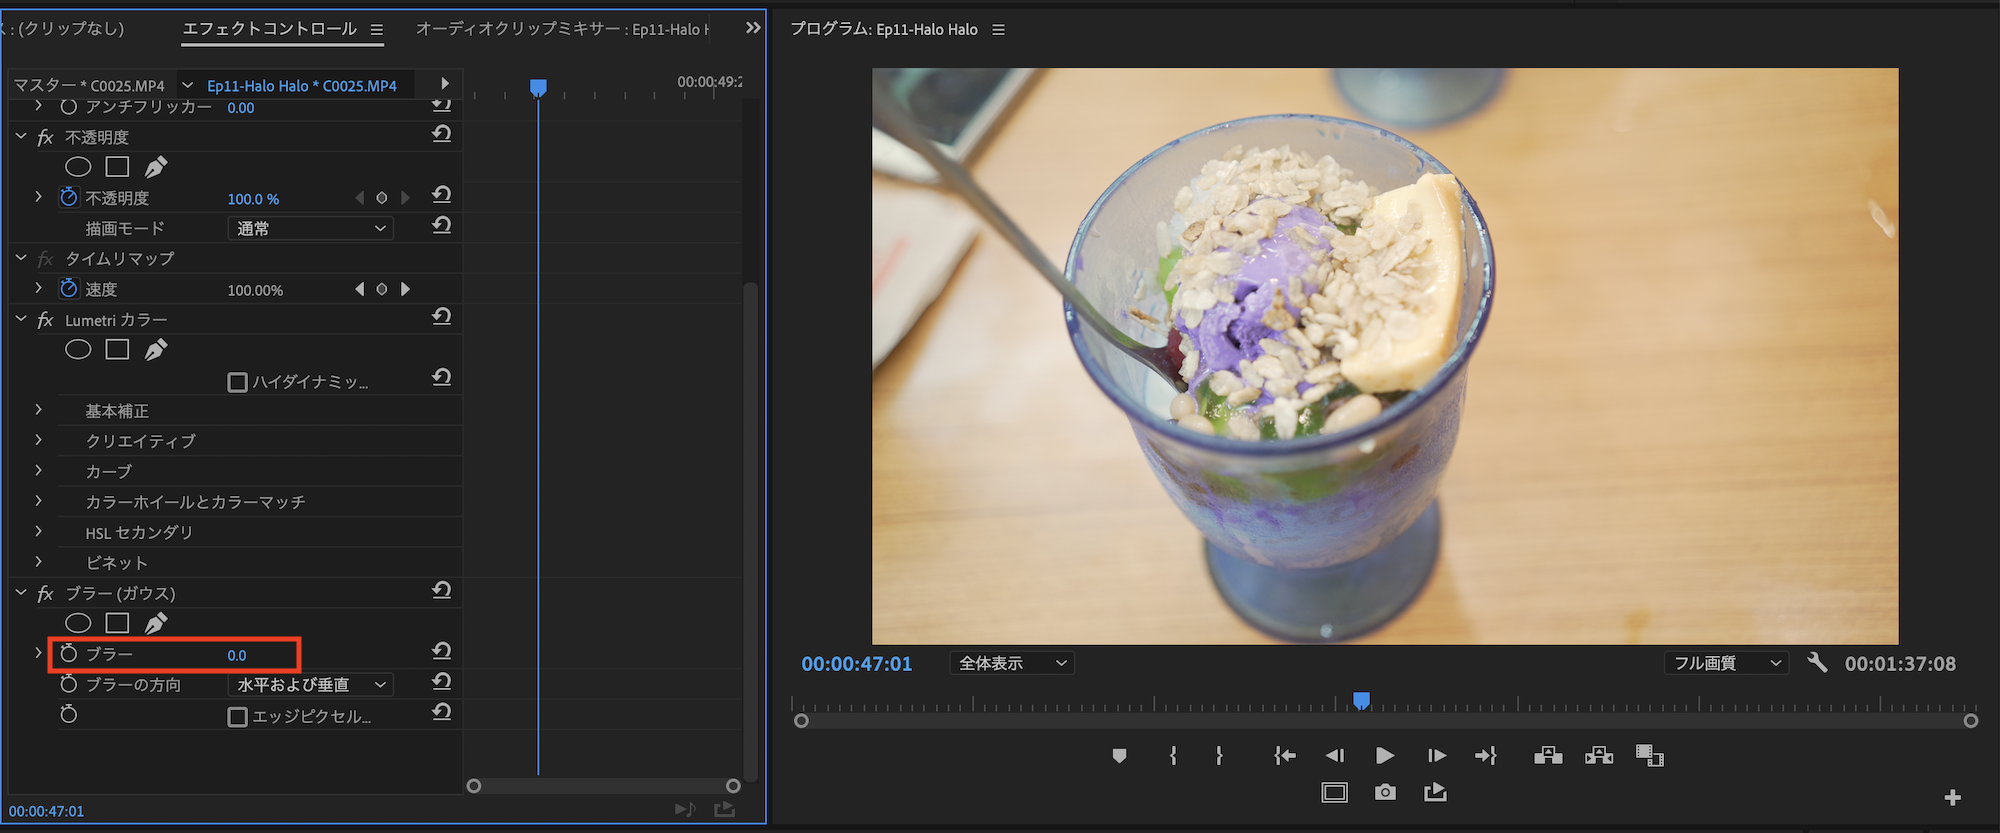
Task: Open the wrench settings in Program monitor
Action: pyautogui.click(x=1817, y=663)
